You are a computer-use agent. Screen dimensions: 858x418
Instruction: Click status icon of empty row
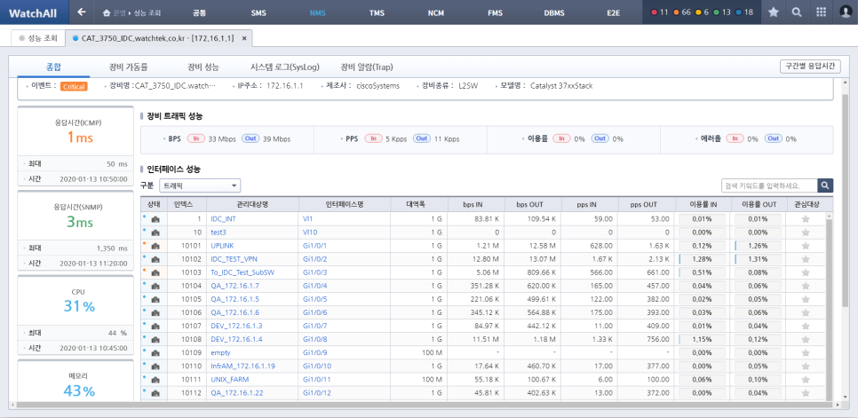click(154, 353)
